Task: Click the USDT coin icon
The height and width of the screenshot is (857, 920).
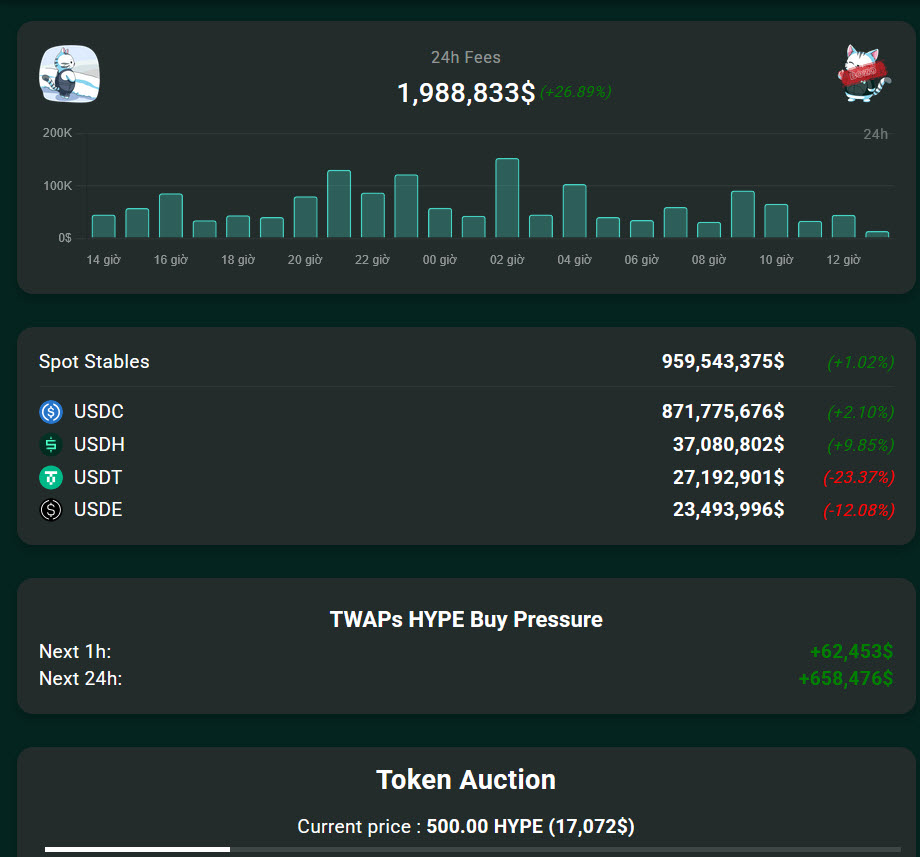Action: click(x=51, y=477)
